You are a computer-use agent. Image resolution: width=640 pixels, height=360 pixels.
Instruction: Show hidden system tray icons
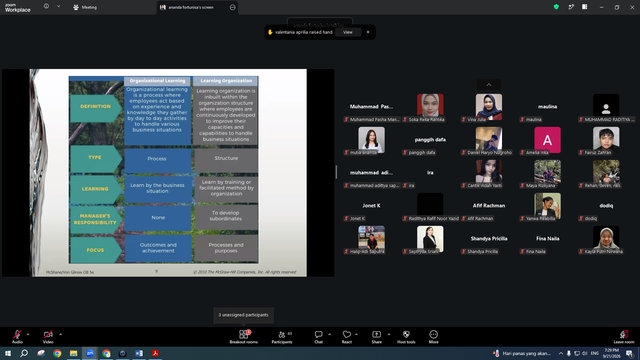[x=561, y=353]
